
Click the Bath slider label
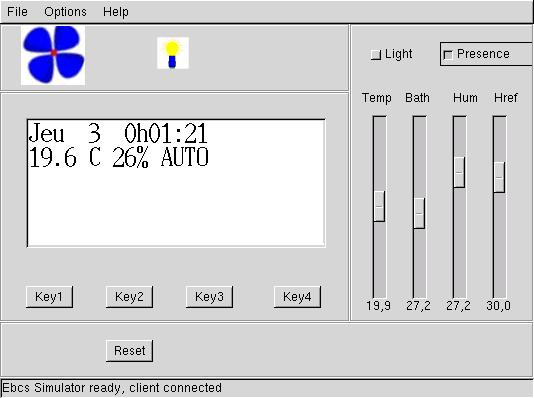click(417, 98)
